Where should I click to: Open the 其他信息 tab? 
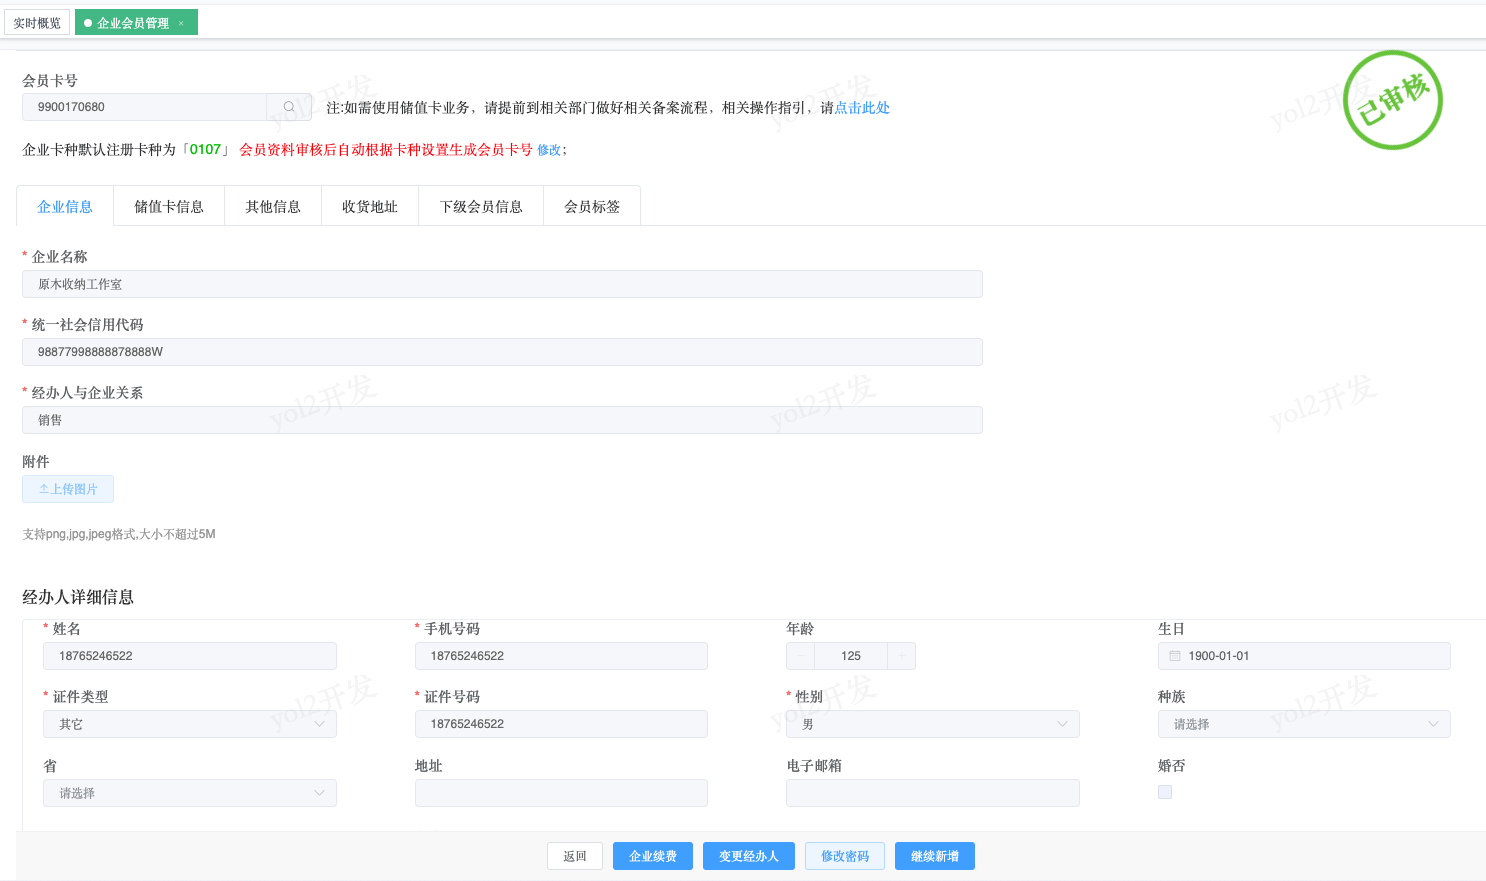tap(273, 207)
